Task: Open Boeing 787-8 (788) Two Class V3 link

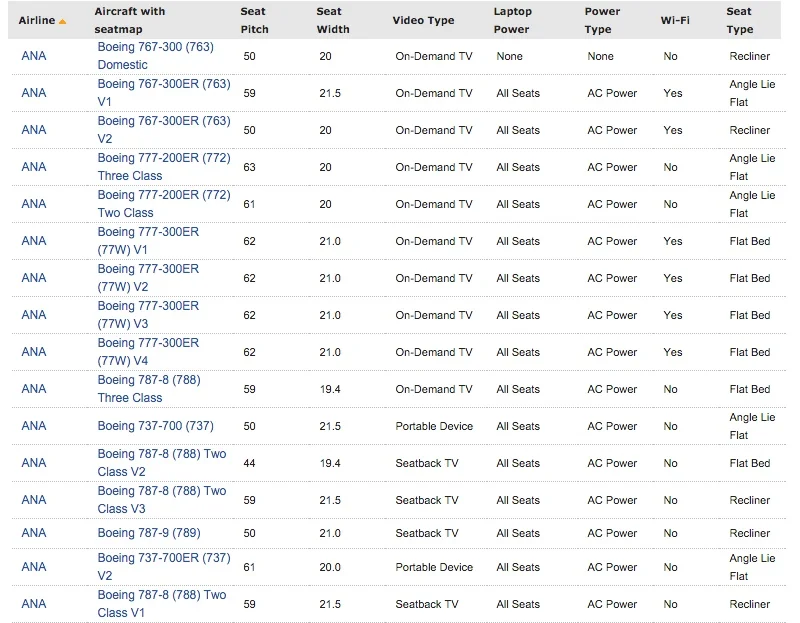Action: tap(162, 500)
